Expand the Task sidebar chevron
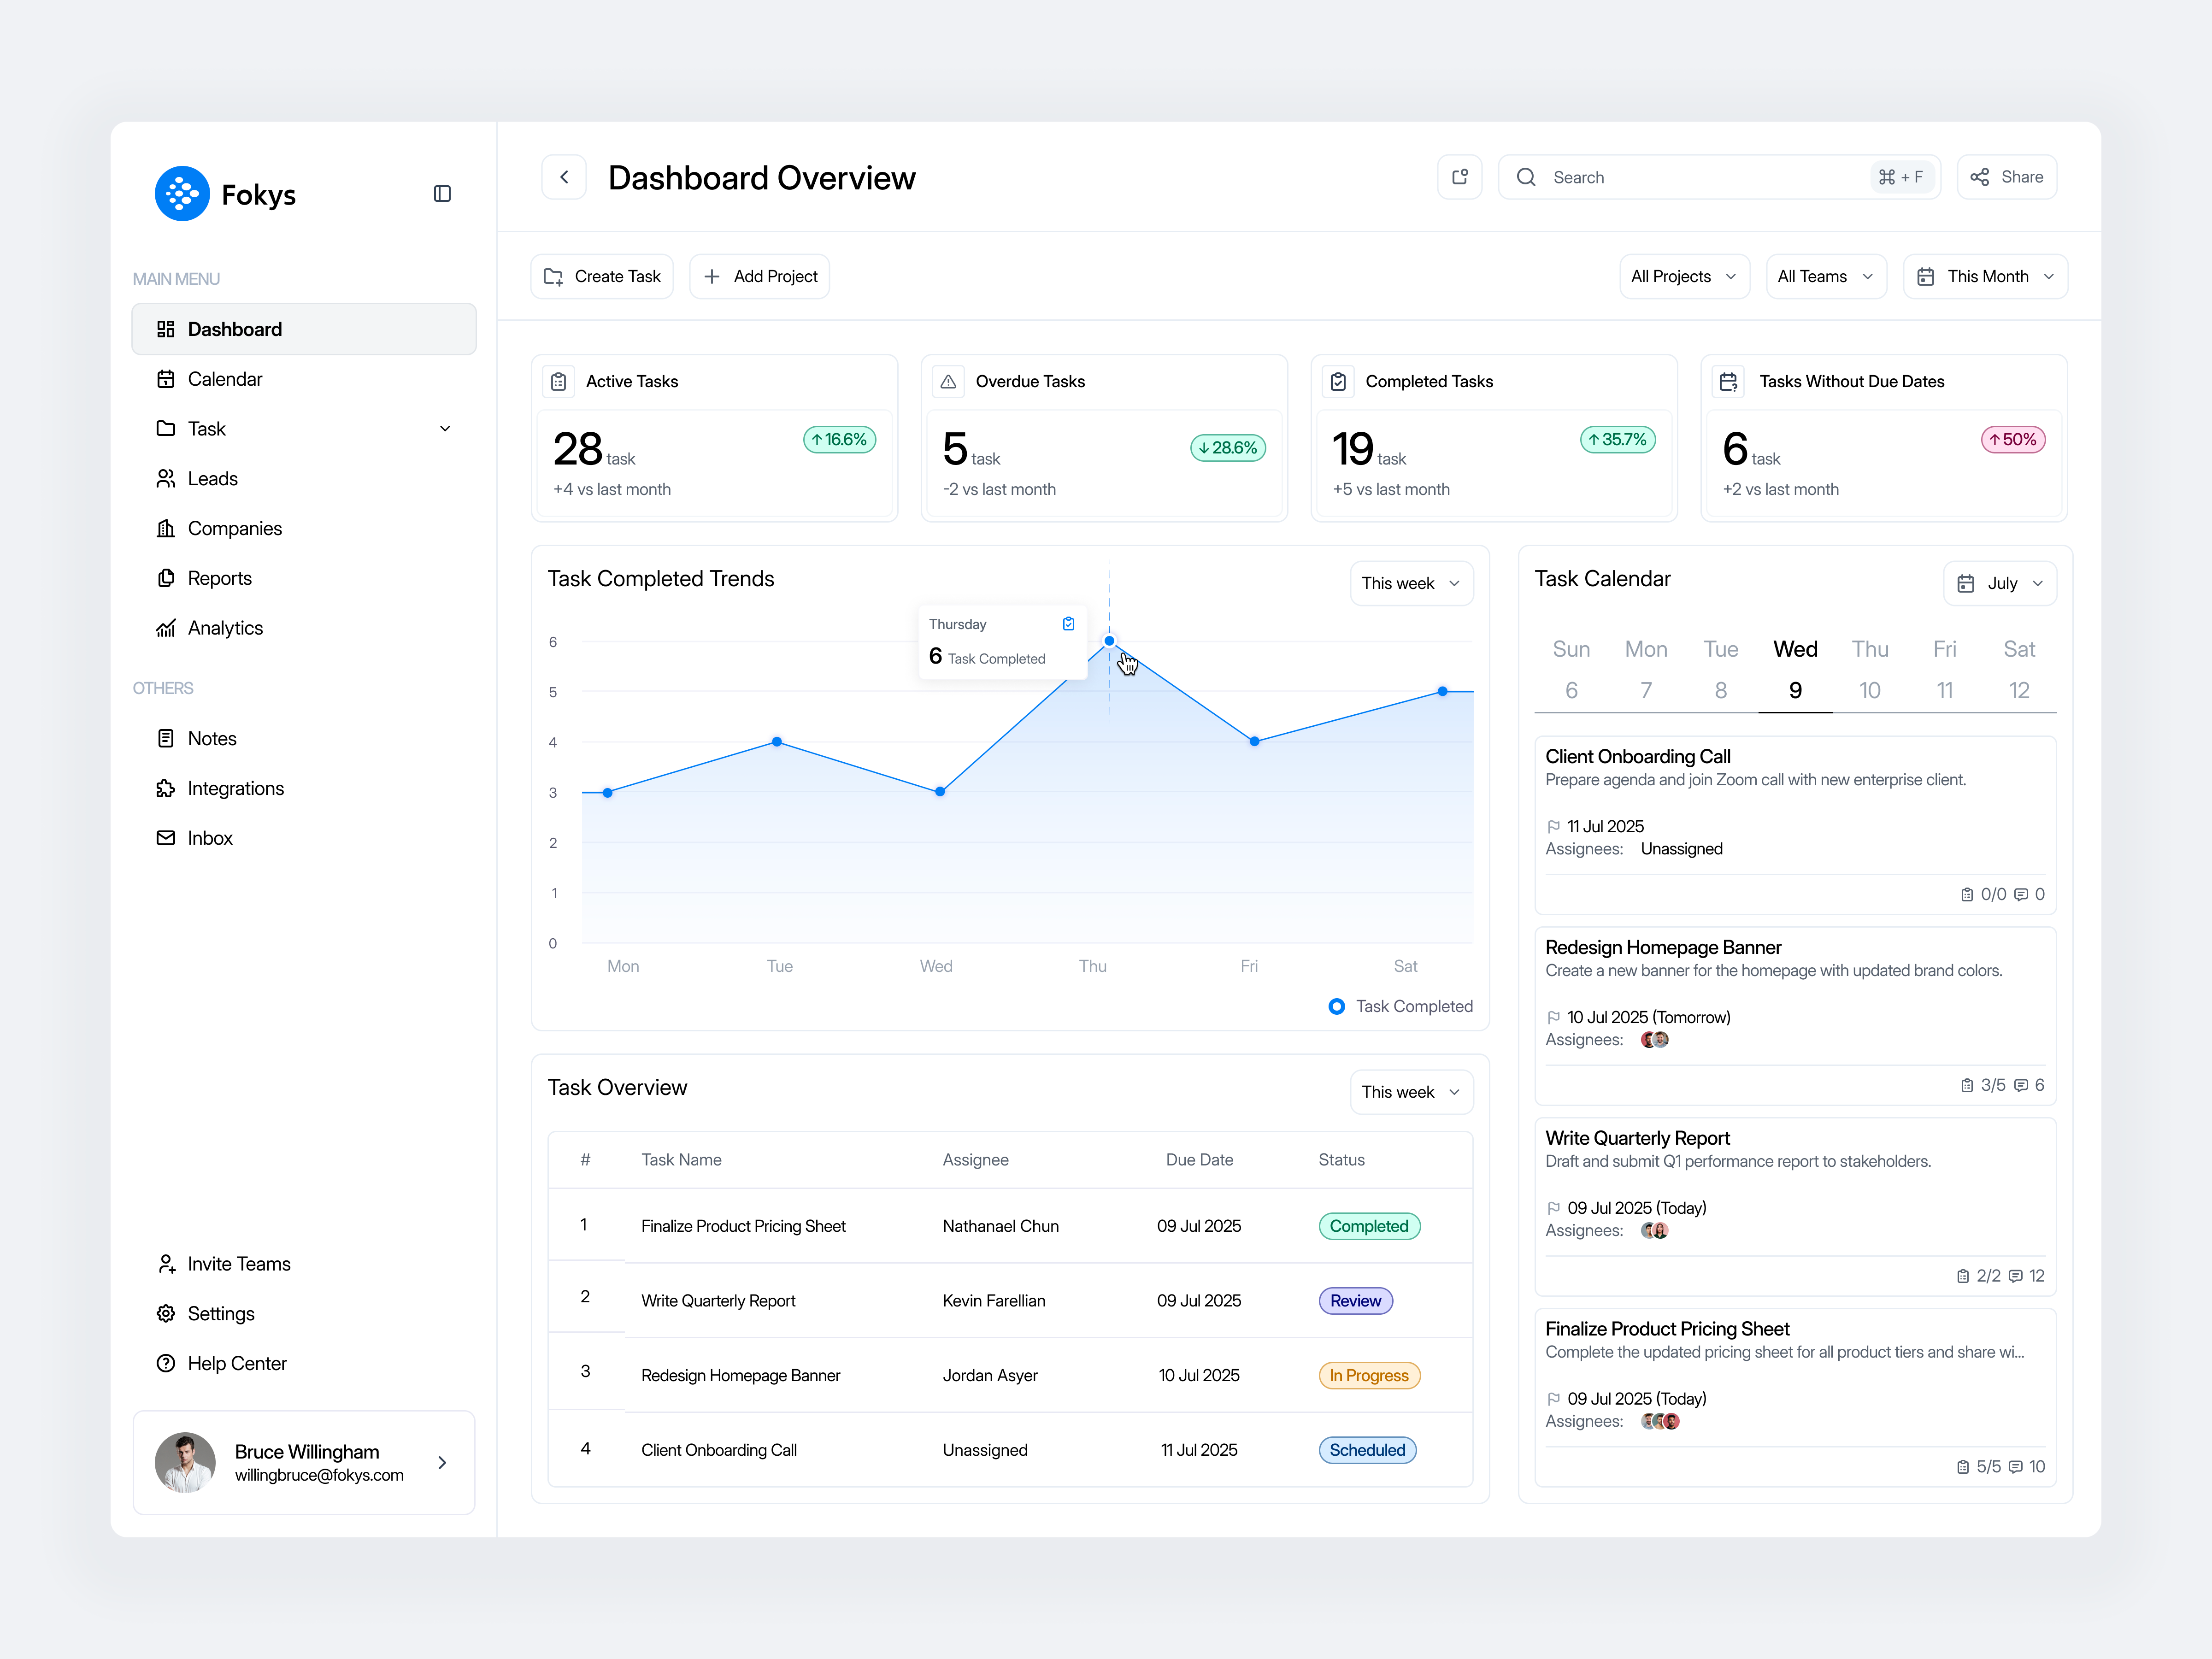2212x1659 pixels. pos(445,428)
